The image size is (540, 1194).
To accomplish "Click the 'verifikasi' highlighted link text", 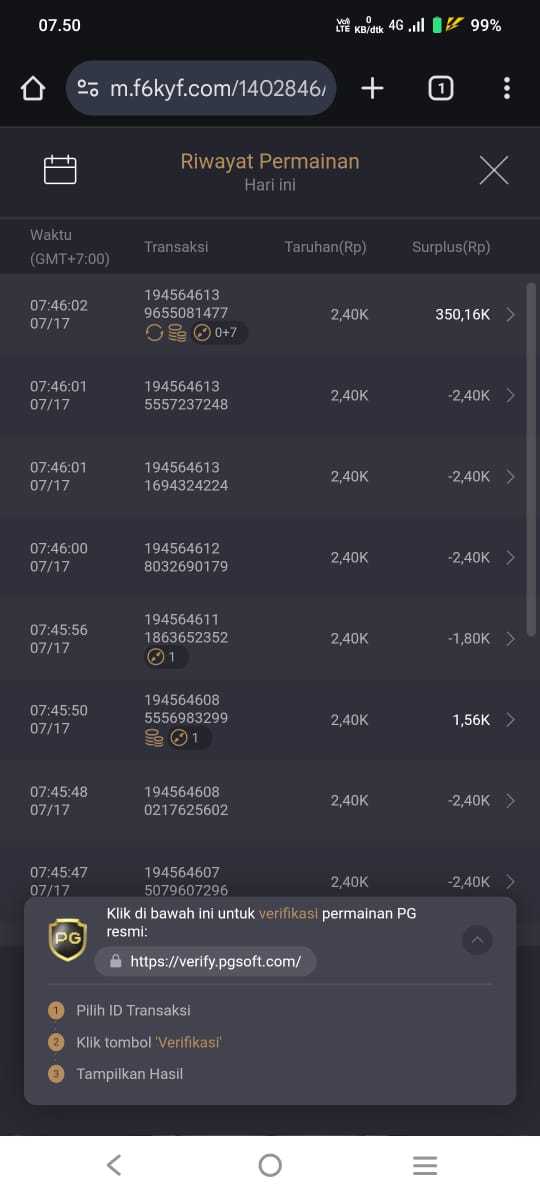I will tap(288, 914).
